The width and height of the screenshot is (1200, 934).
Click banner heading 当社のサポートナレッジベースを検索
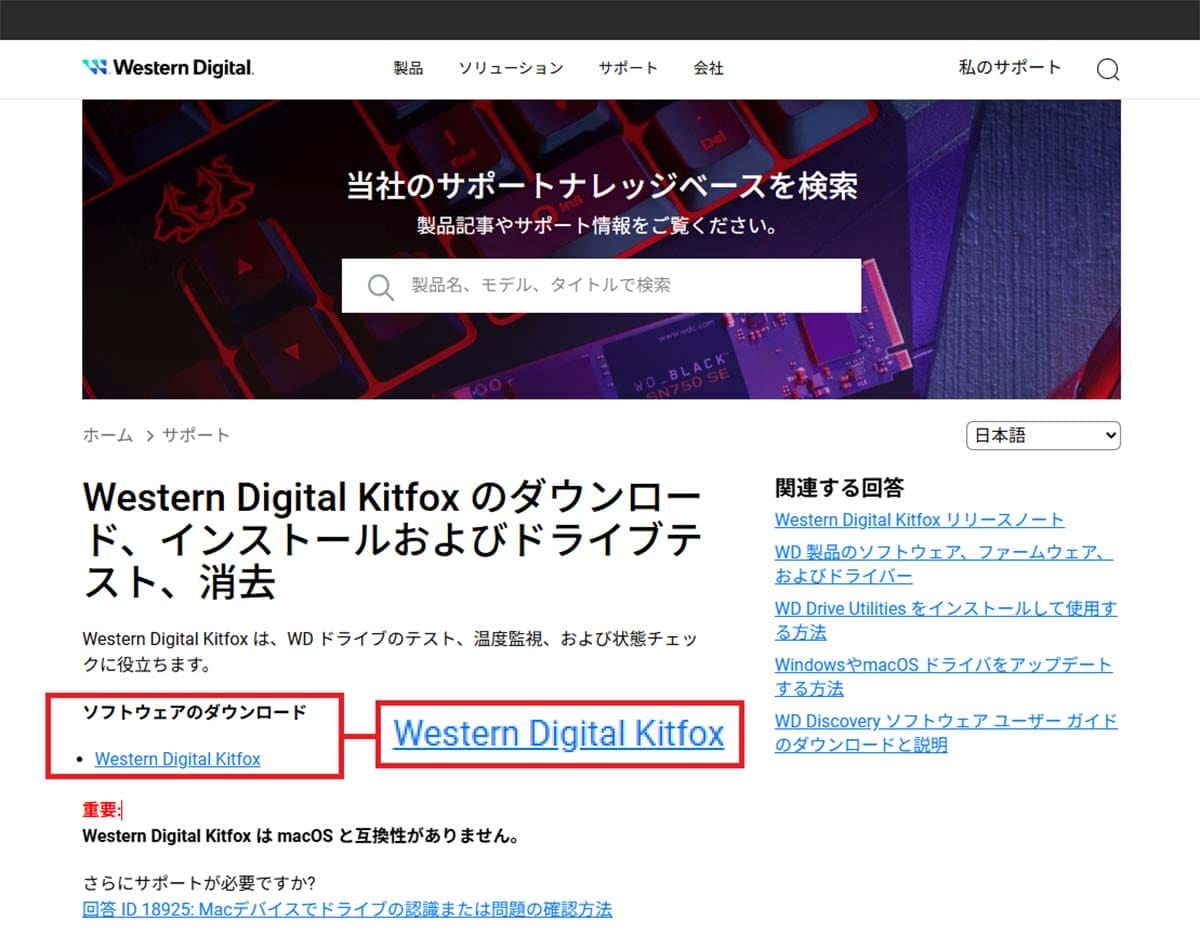pos(601,185)
